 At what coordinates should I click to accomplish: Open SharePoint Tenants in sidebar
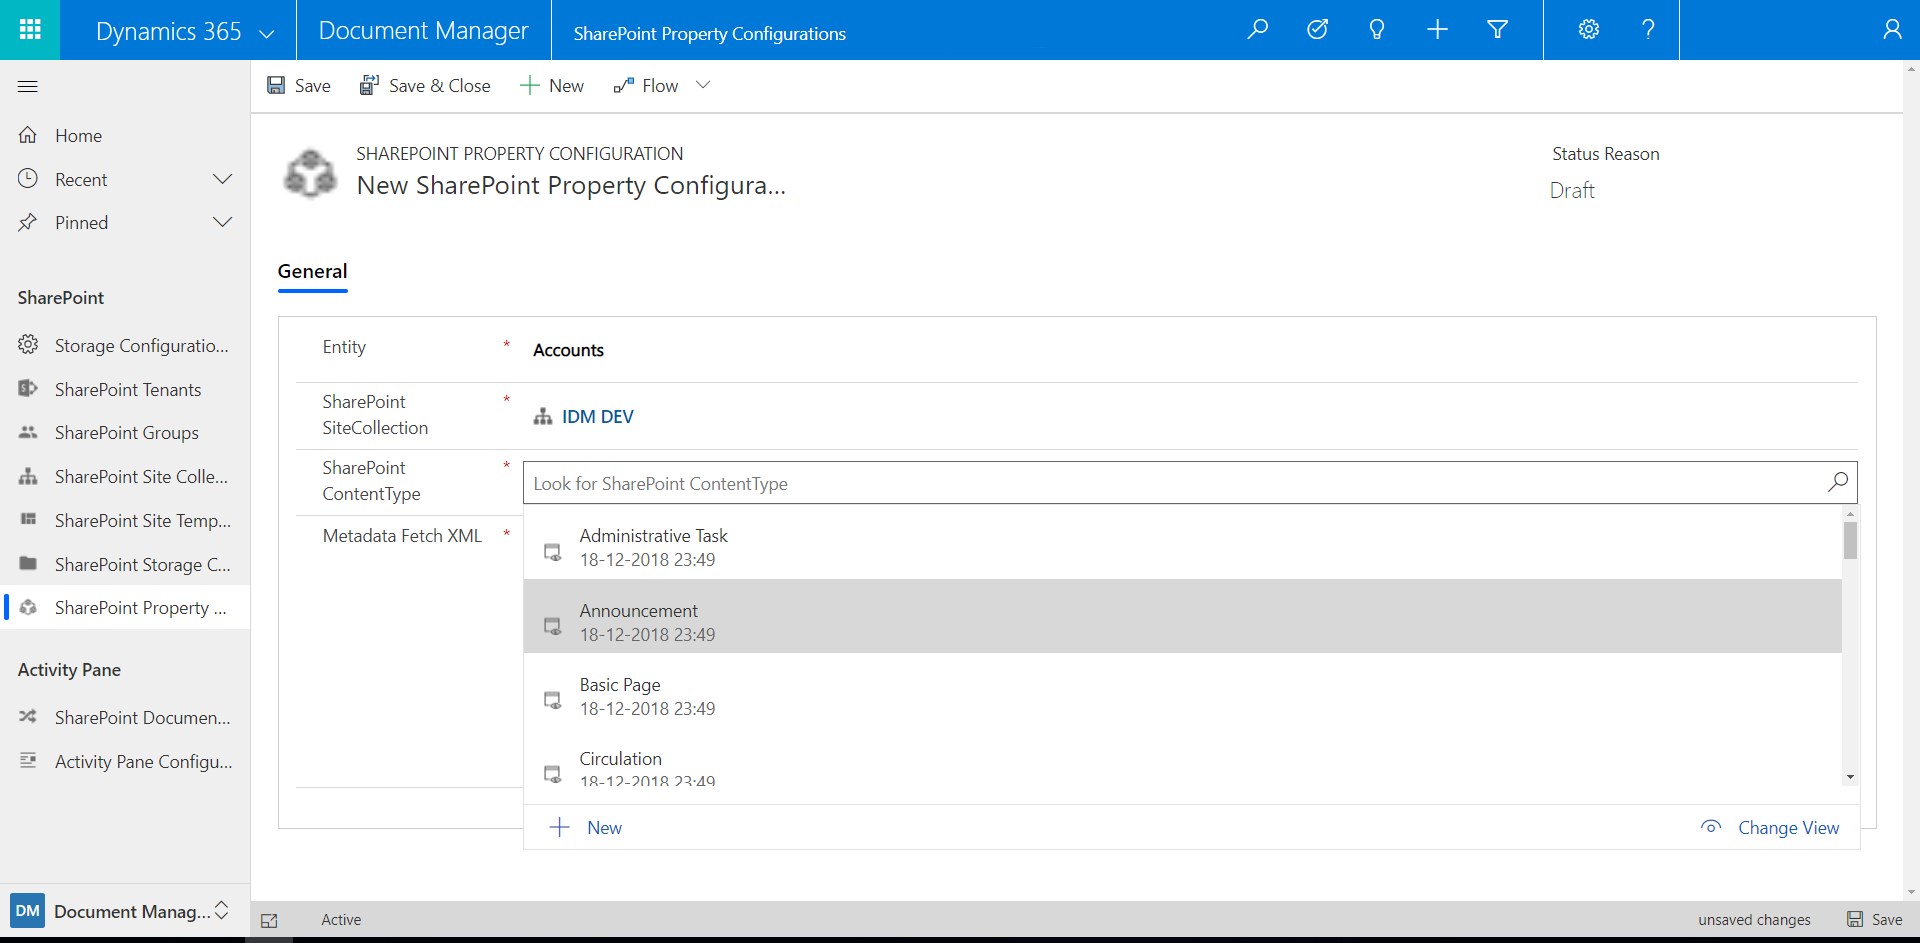[128, 389]
